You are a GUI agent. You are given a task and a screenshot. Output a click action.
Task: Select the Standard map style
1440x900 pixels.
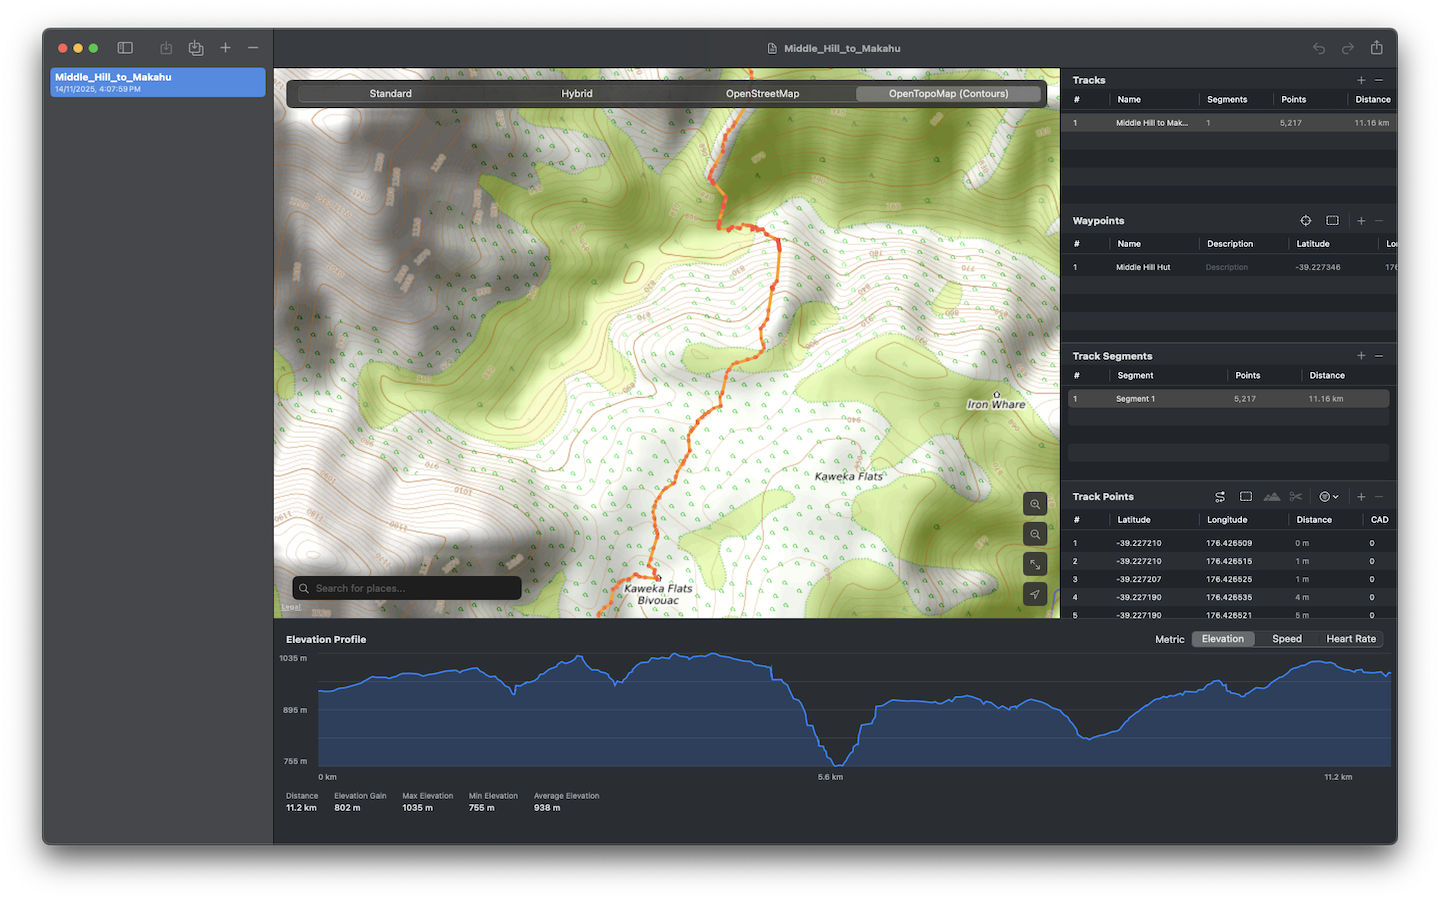pyautogui.click(x=390, y=93)
